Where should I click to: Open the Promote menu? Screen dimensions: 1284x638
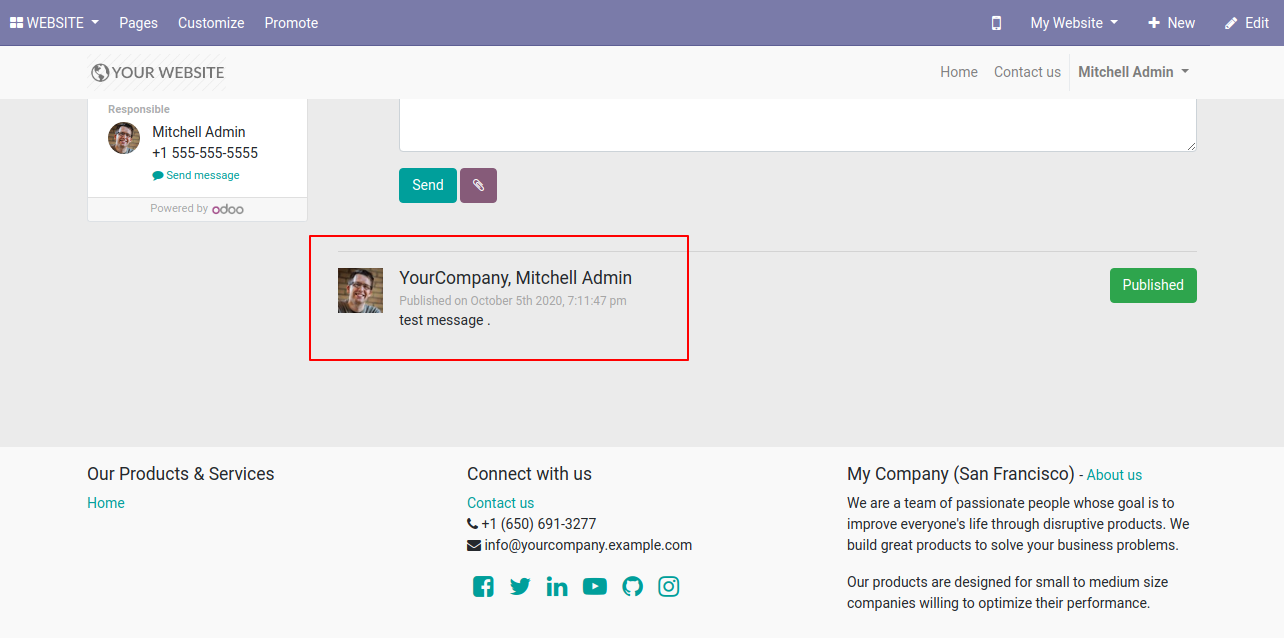[291, 23]
